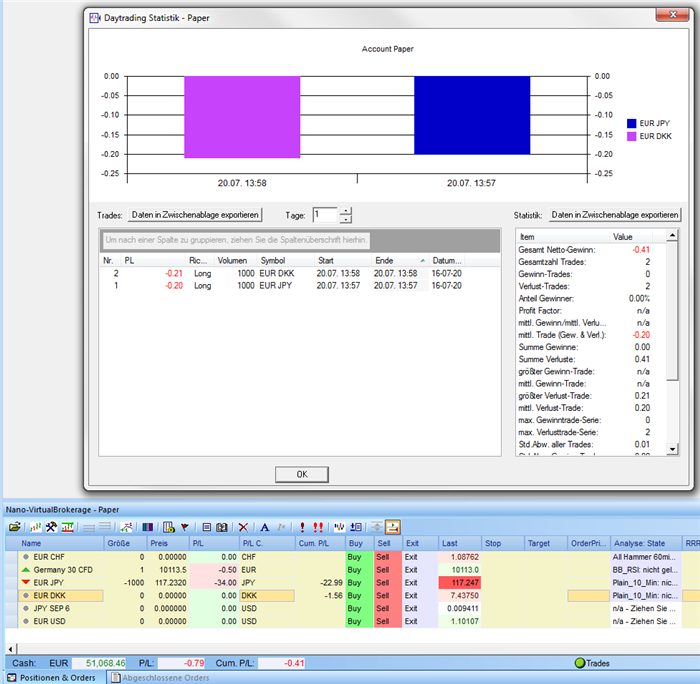The image size is (700, 684).
Task: Click the red flag icon in toolbar
Action: click(x=184, y=526)
